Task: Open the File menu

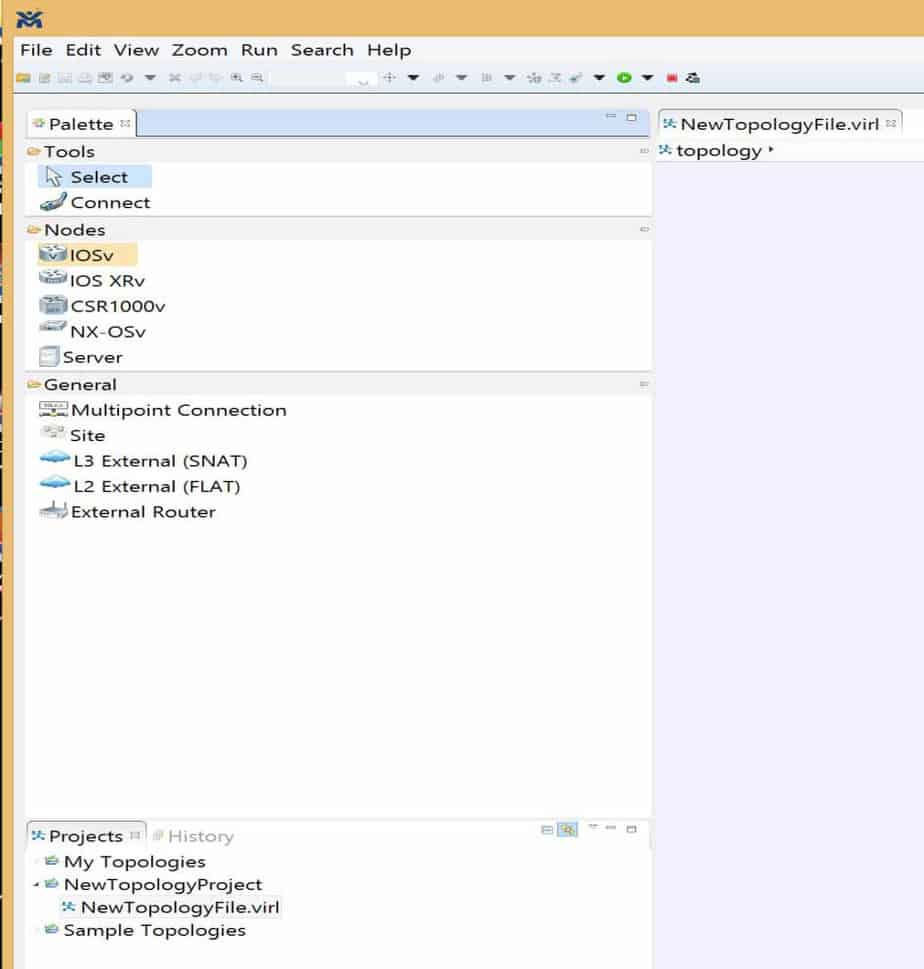Action: click(36, 50)
